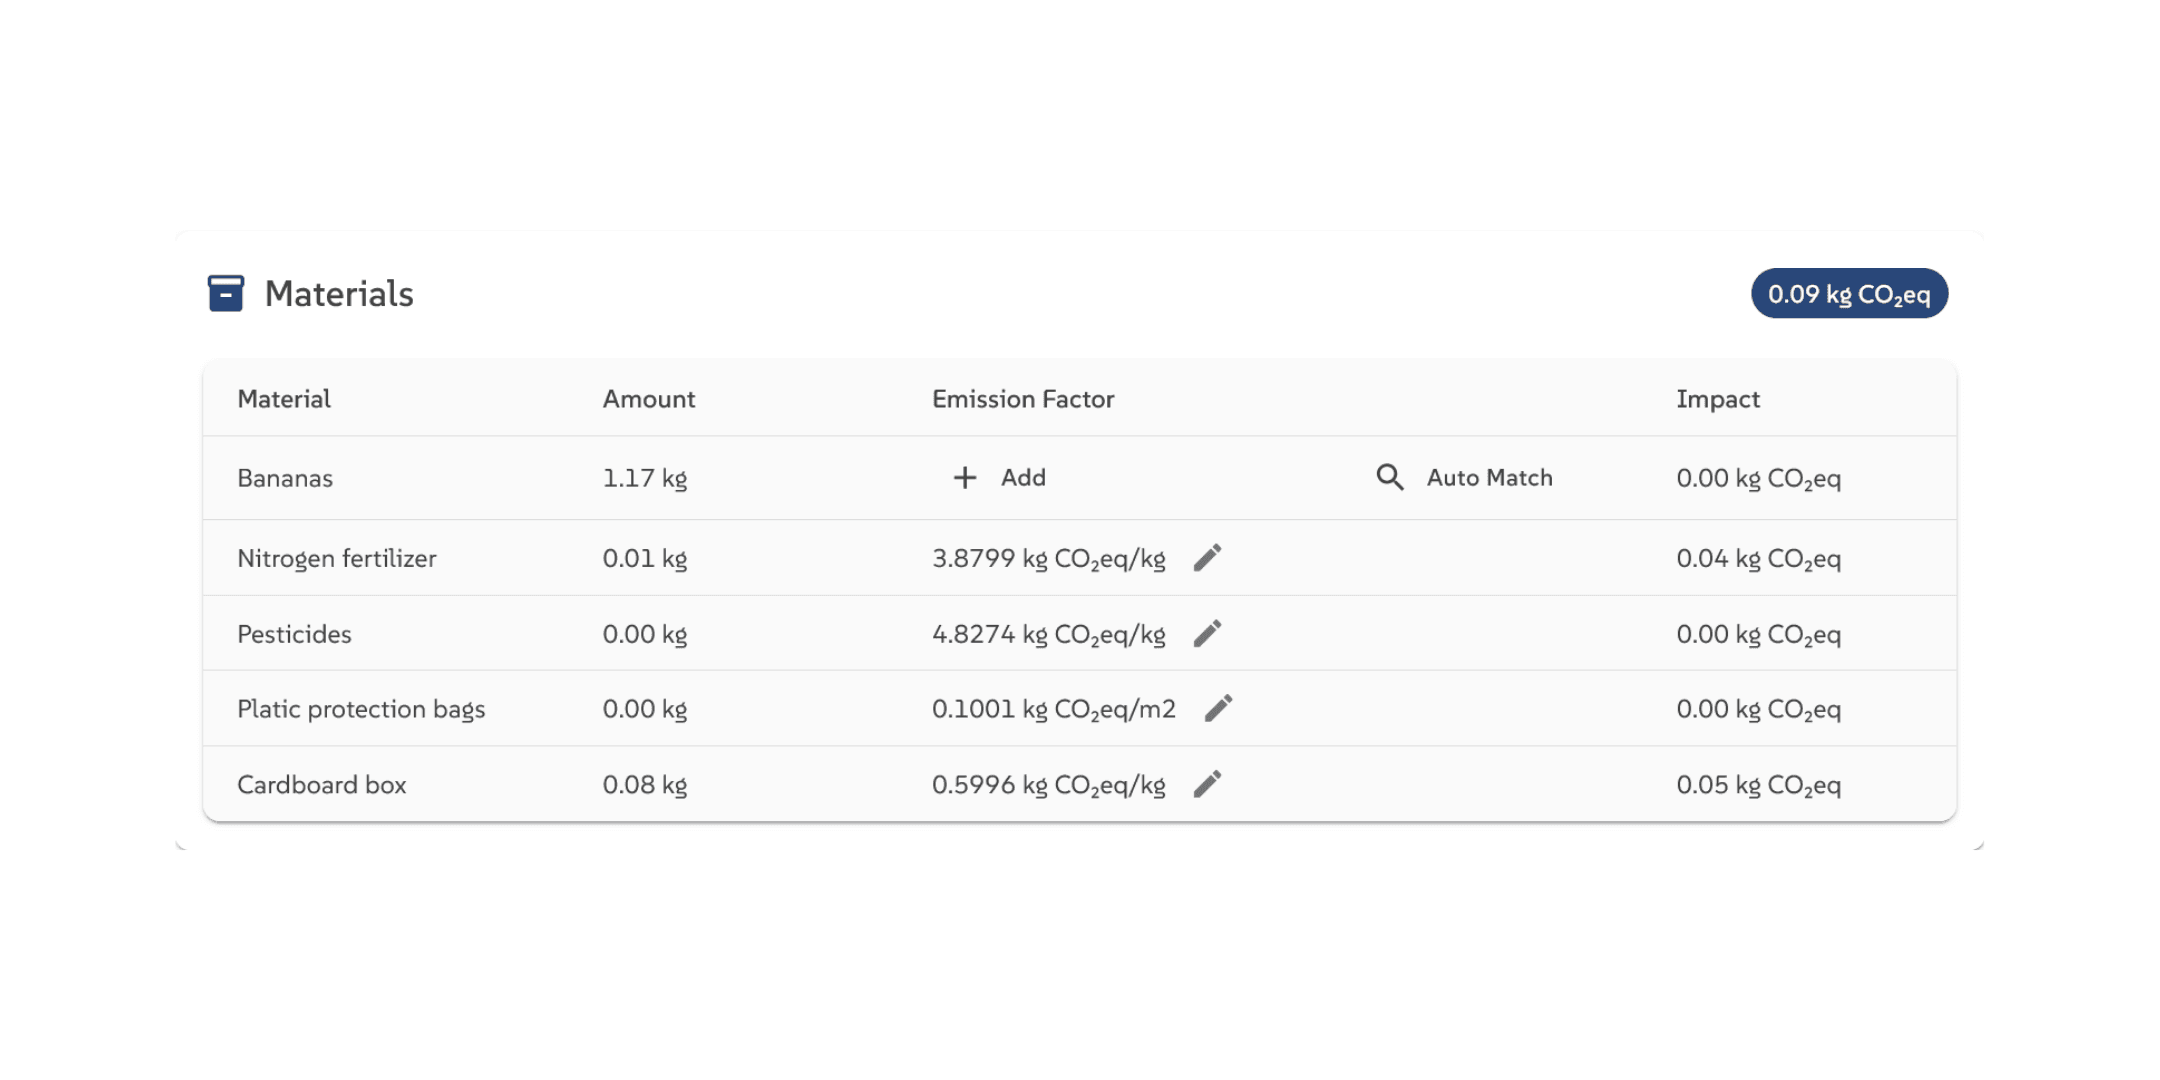The width and height of the screenshot is (2160, 1080).
Task: Click magnifier icon beside Auto Match
Action: click(x=1390, y=478)
